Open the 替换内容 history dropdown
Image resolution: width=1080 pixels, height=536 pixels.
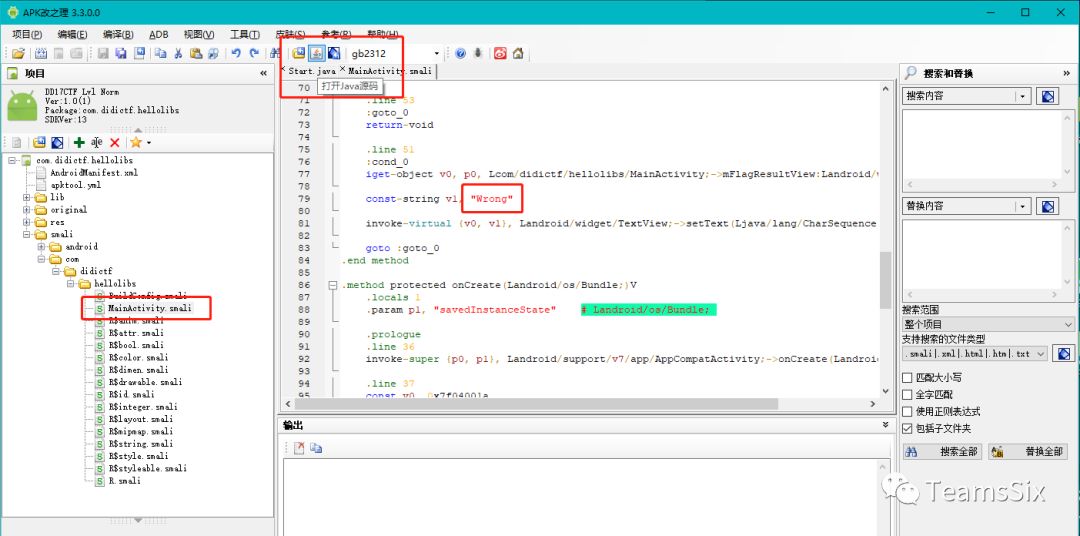[x=1023, y=206]
